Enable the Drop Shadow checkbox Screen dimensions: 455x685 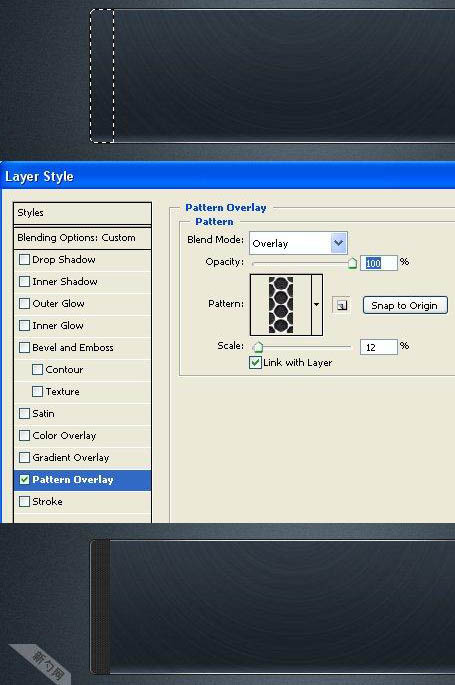[24, 259]
